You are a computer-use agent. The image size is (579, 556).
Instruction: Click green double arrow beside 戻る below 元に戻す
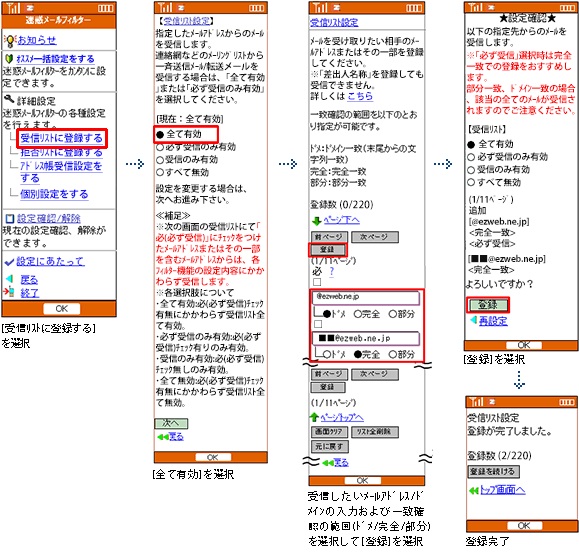[328, 463]
